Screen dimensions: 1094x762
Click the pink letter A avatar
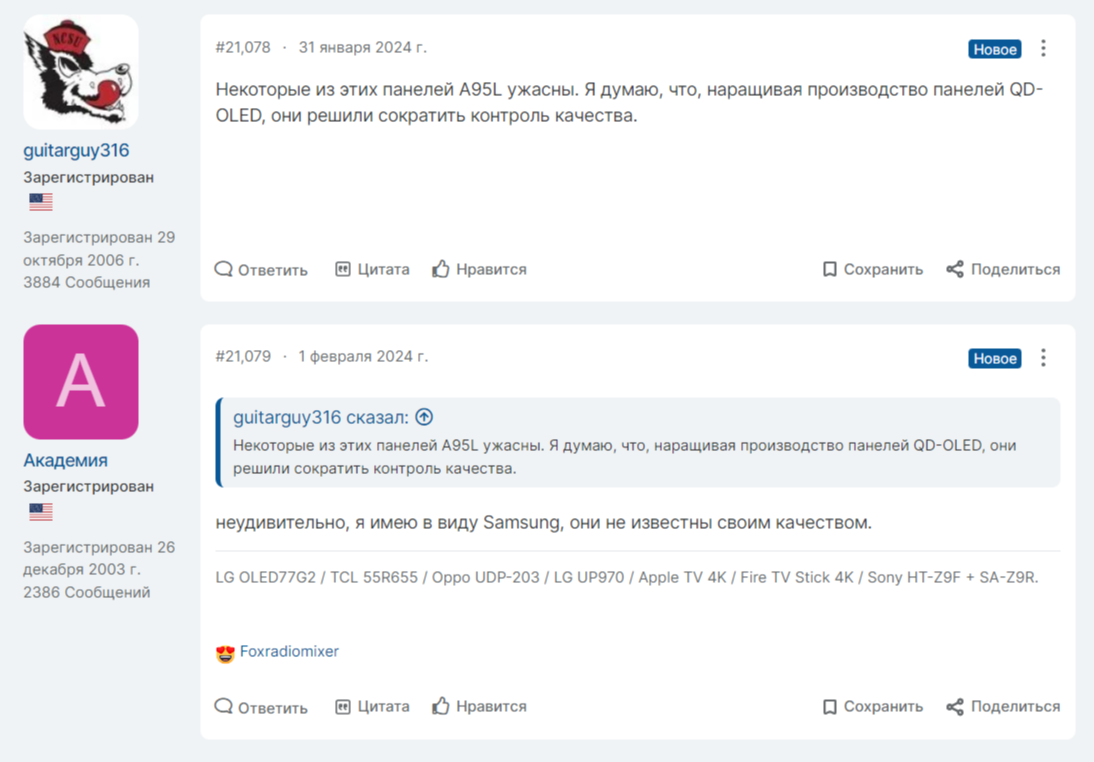[80, 381]
